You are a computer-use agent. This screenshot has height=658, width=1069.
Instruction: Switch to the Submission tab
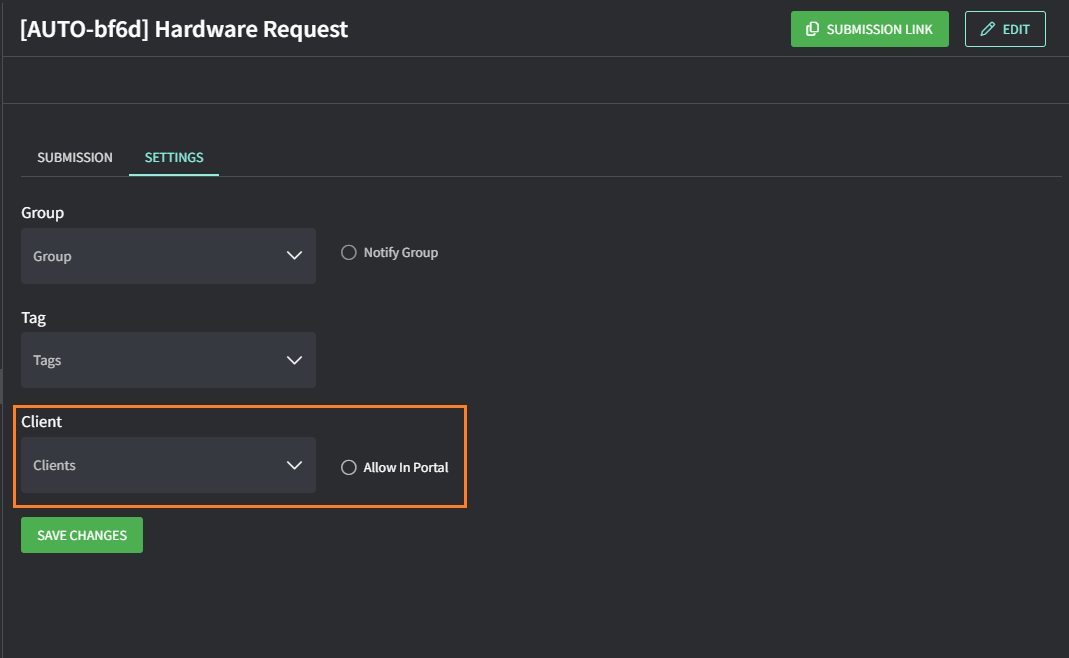click(x=75, y=158)
